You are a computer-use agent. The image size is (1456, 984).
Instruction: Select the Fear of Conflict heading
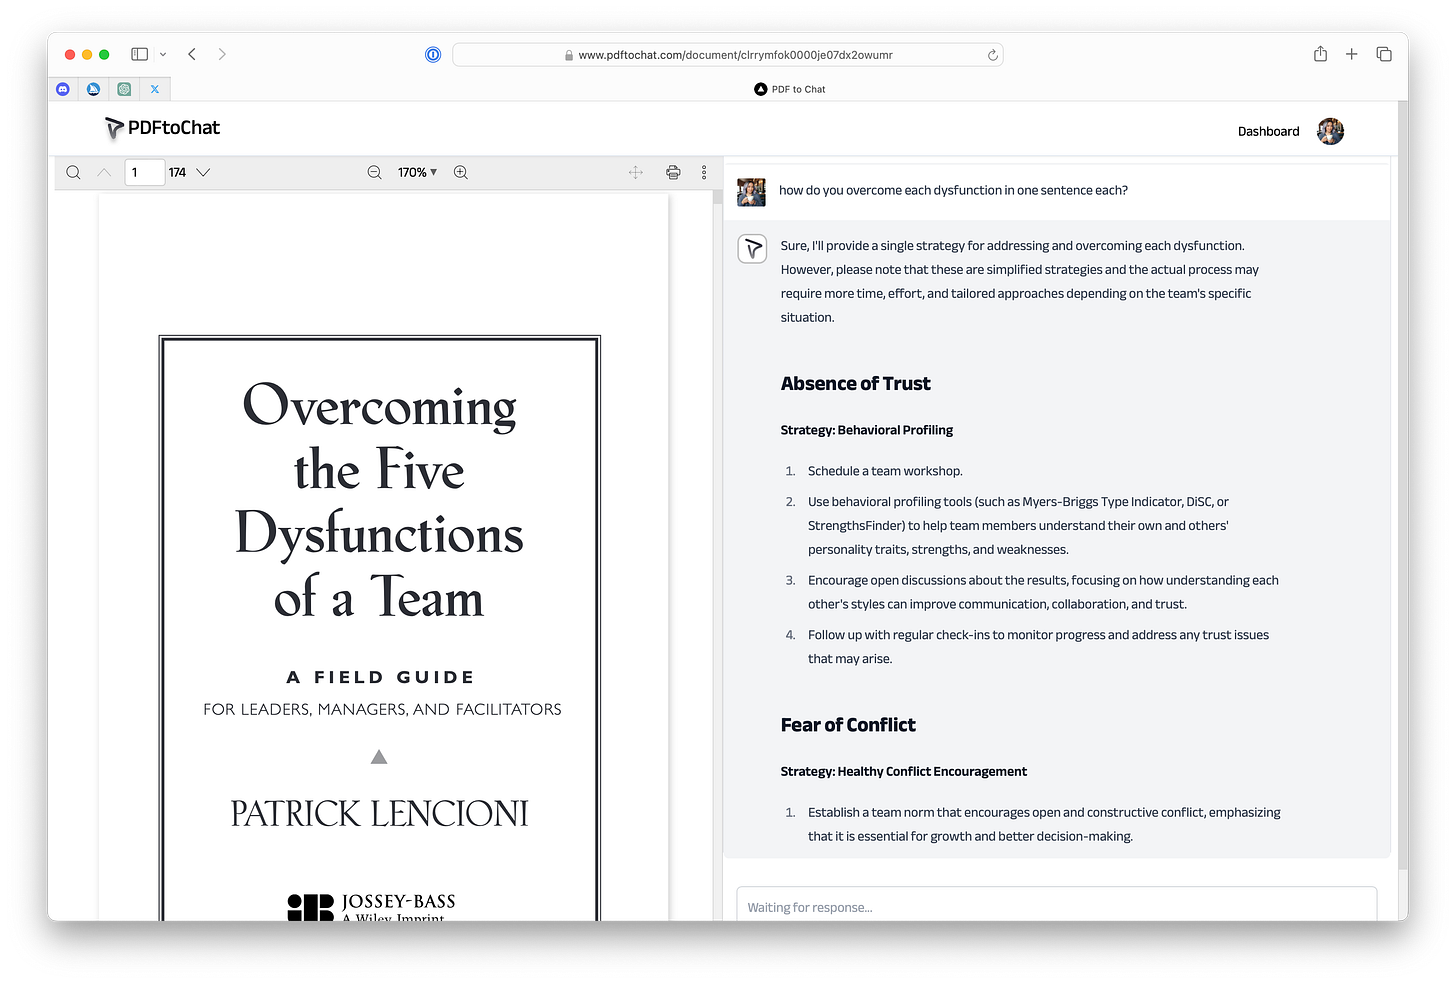point(848,725)
